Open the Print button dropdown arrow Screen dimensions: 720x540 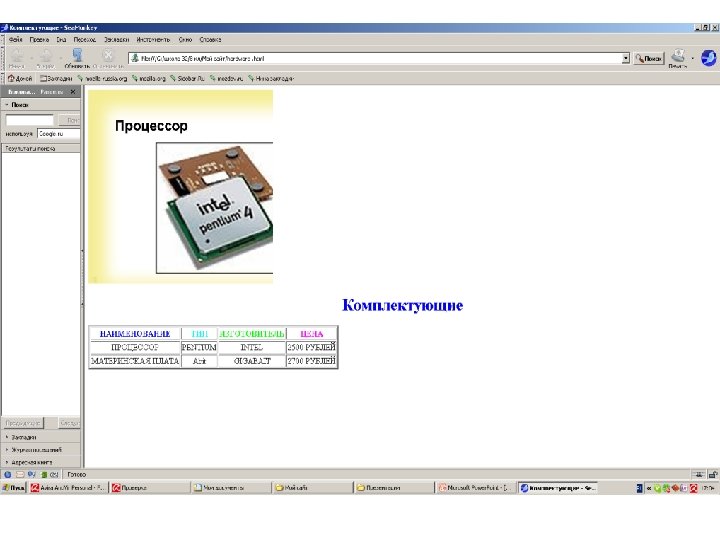pos(692,58)
